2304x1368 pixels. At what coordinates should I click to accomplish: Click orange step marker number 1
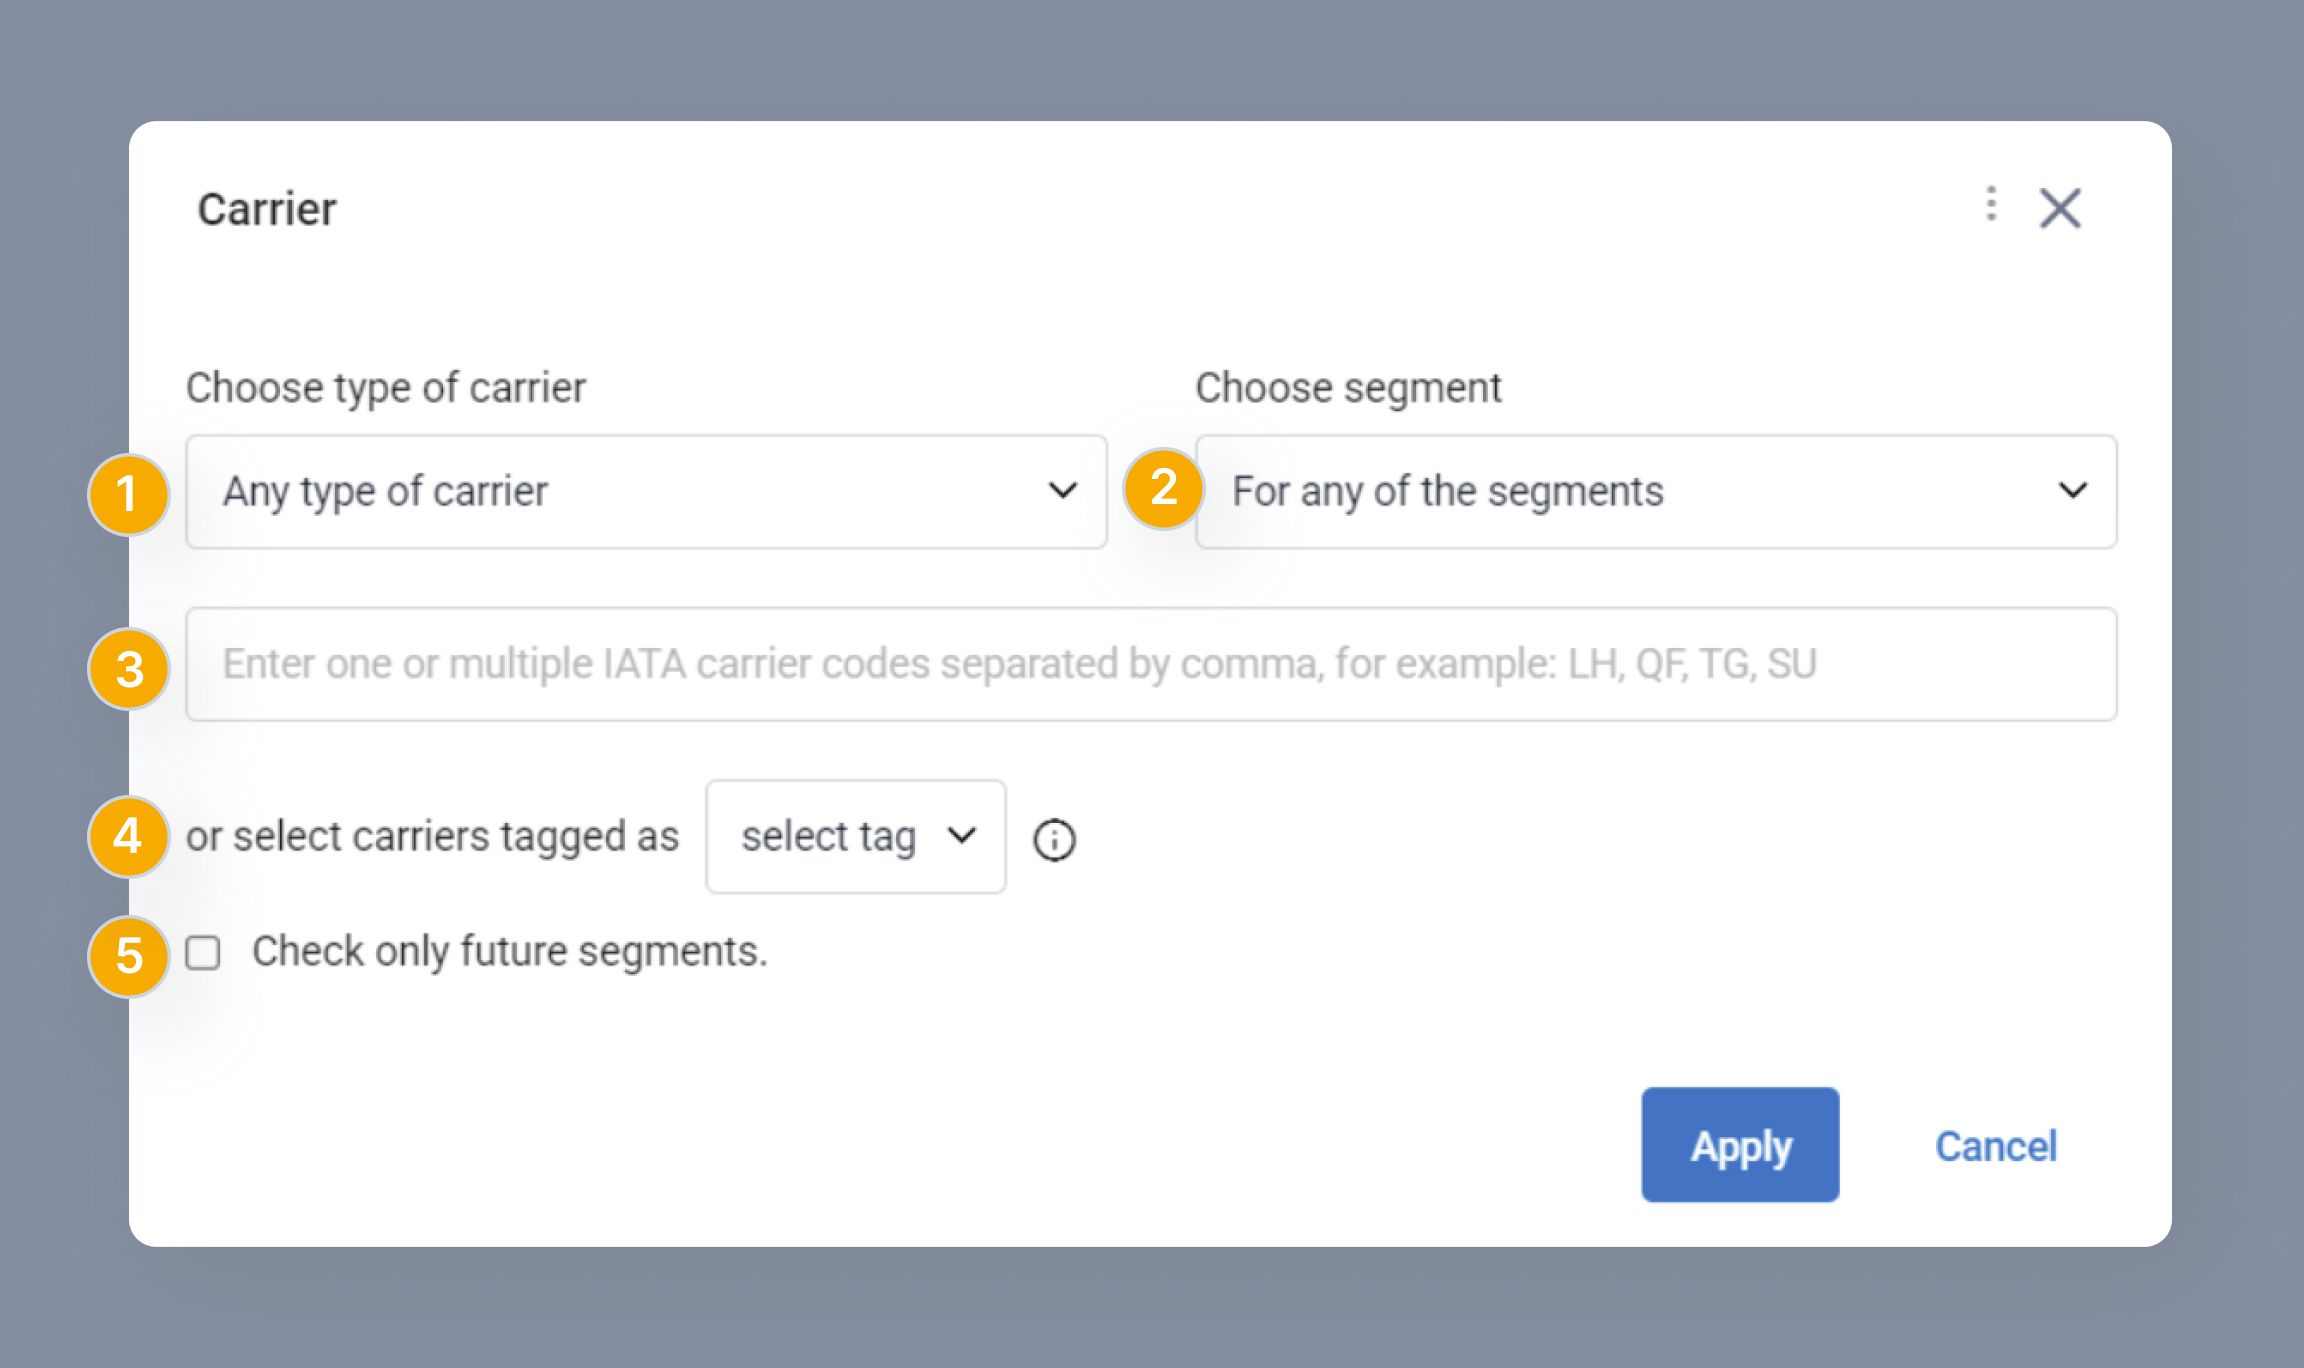click(x=127, y=494)
